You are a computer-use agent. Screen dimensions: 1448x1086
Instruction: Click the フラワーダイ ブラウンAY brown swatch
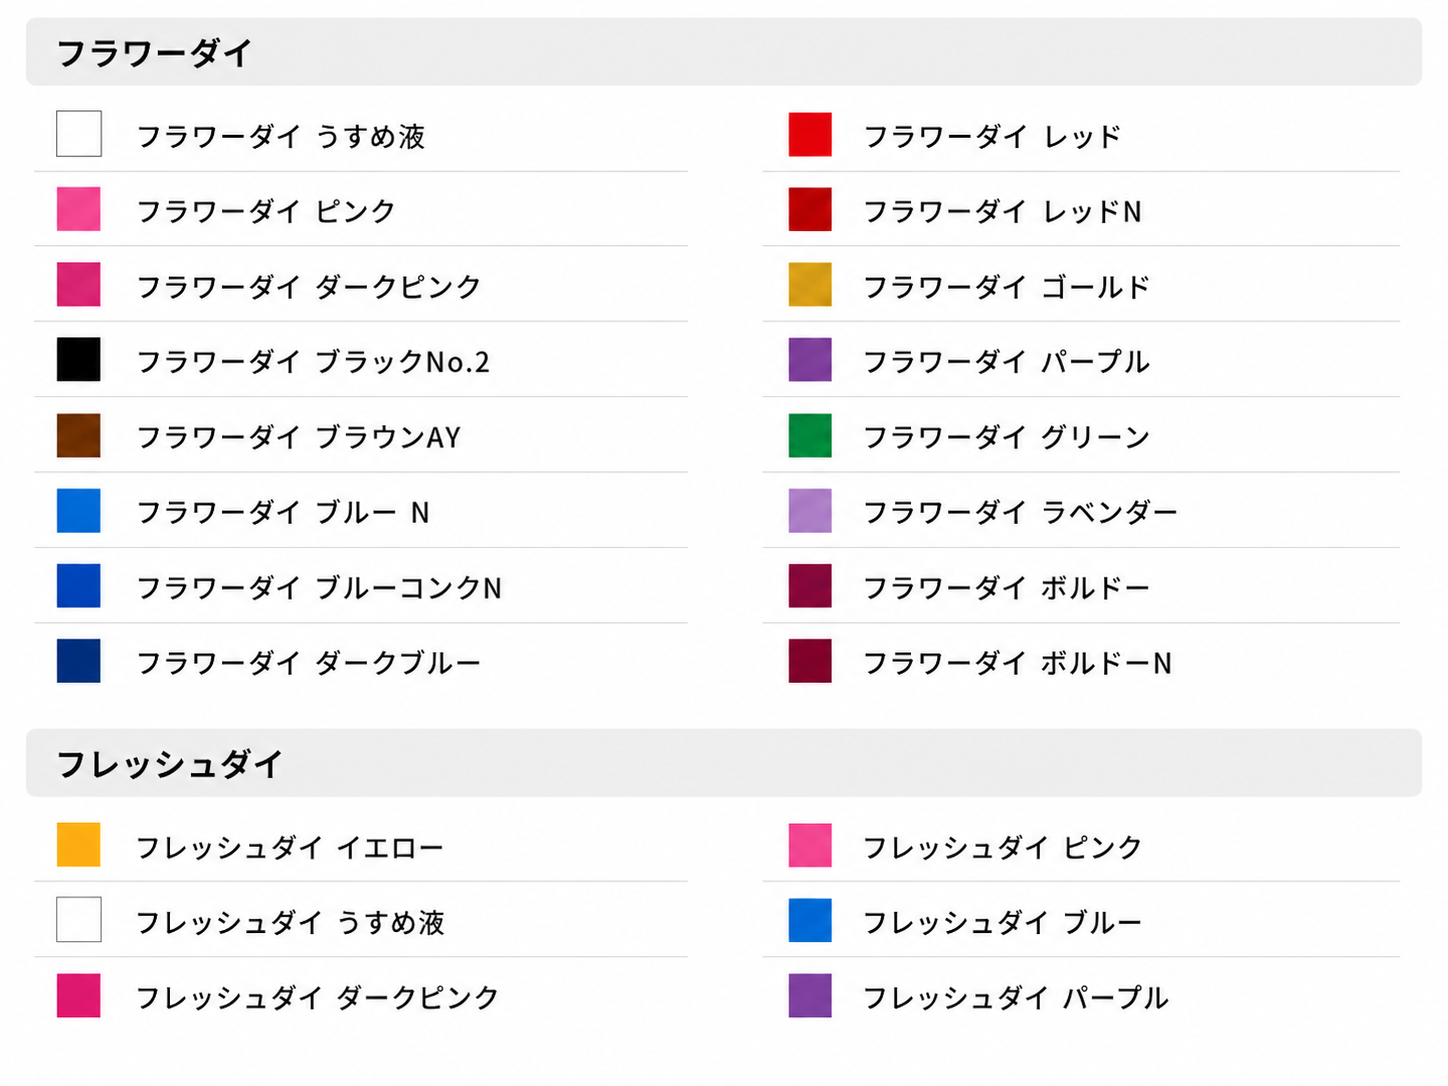[78, 435]
